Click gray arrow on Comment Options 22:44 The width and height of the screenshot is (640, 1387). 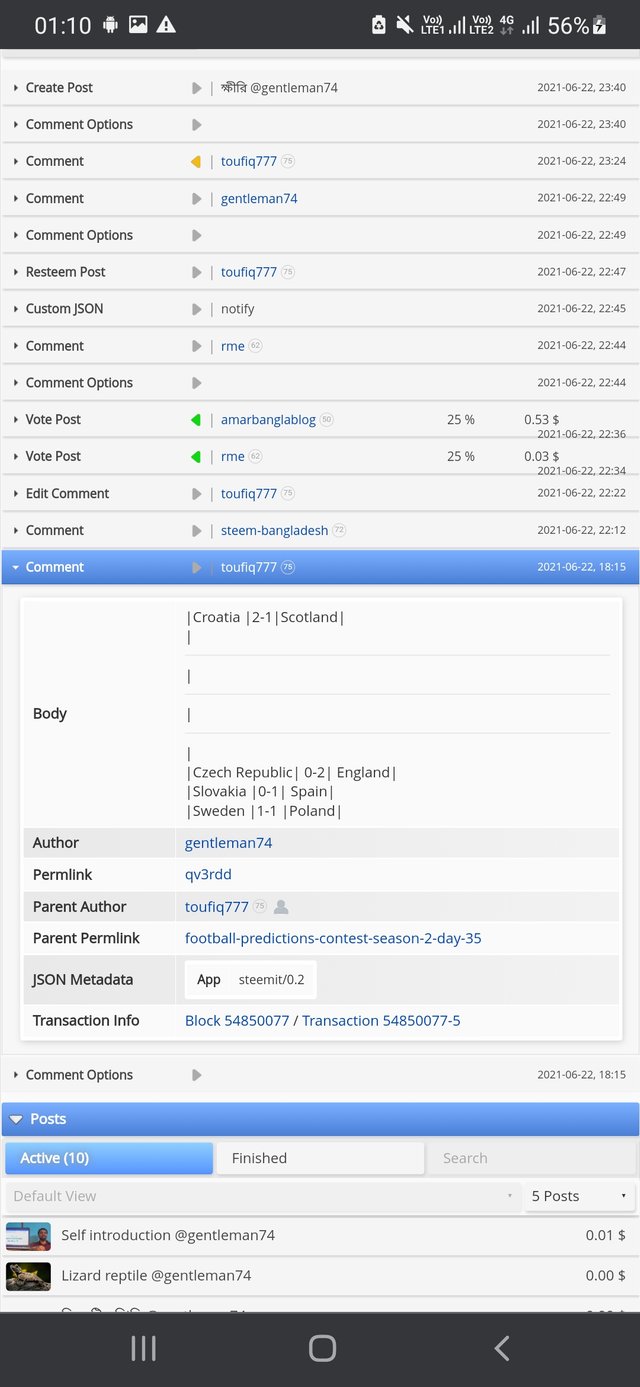pos(196,383)
